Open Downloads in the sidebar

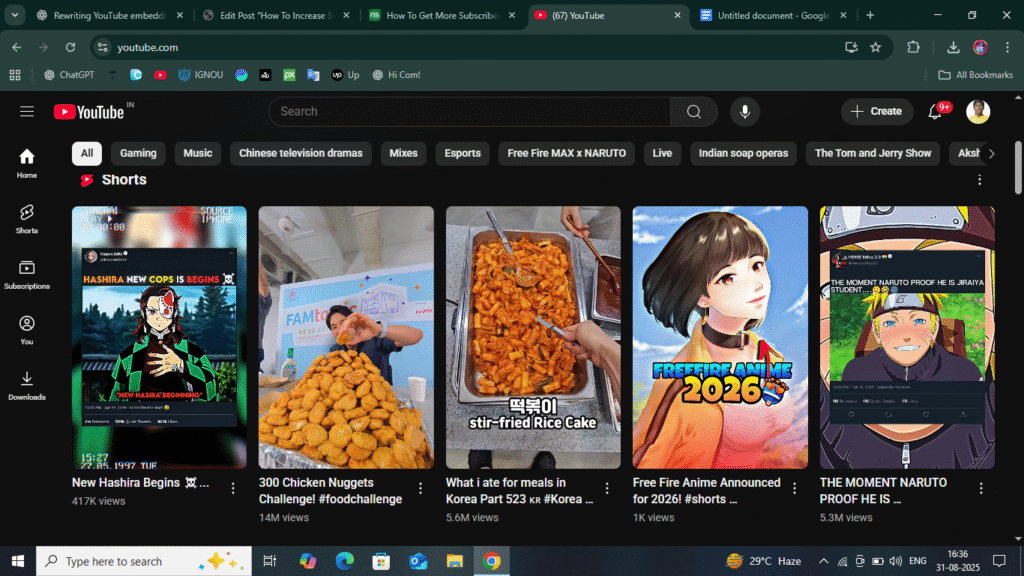(x=27, y=385)
